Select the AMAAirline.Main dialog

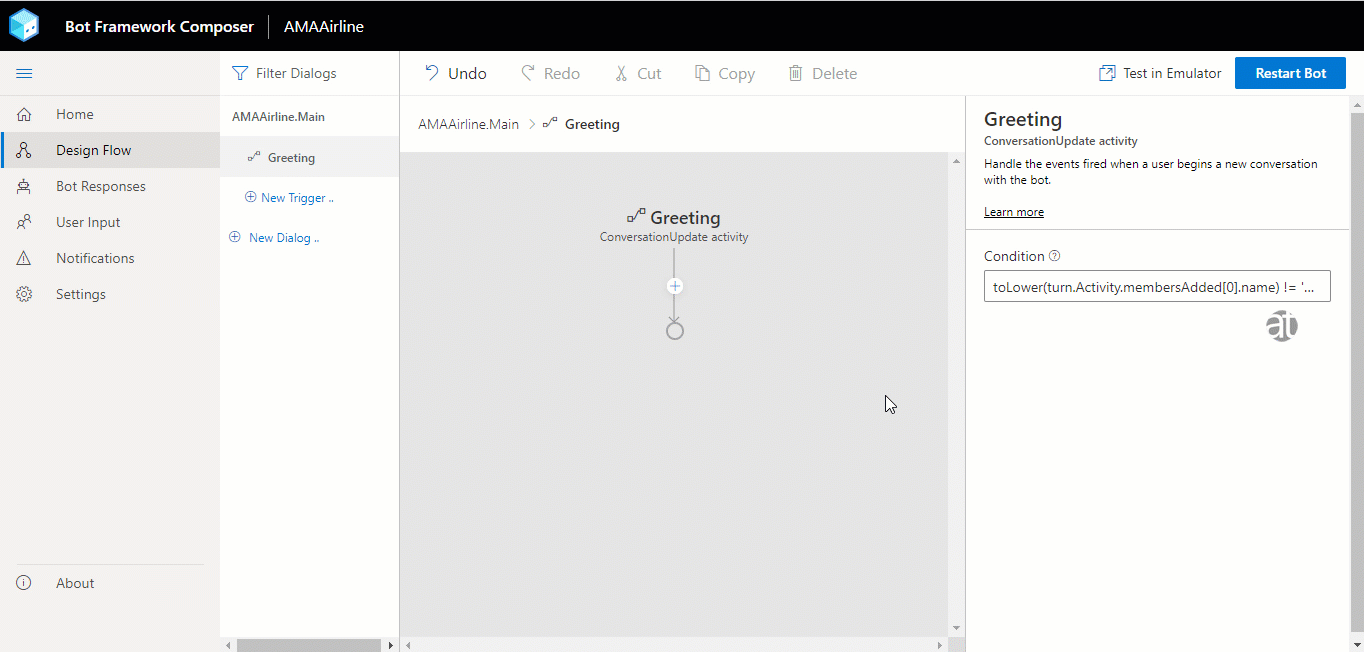click(278, 117)
